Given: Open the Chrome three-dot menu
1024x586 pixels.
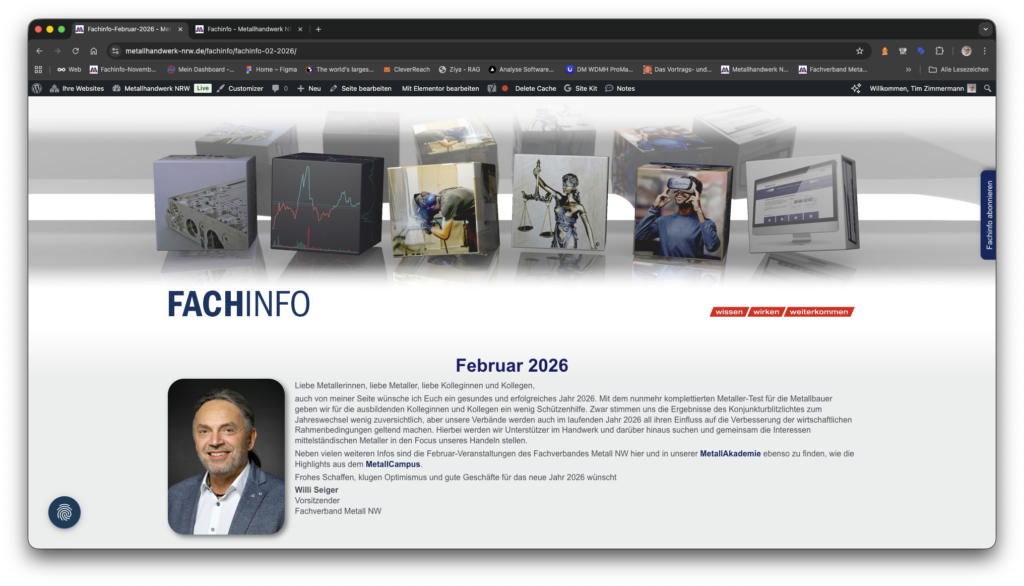Looking at the screenshot, I should click(984, 51).
